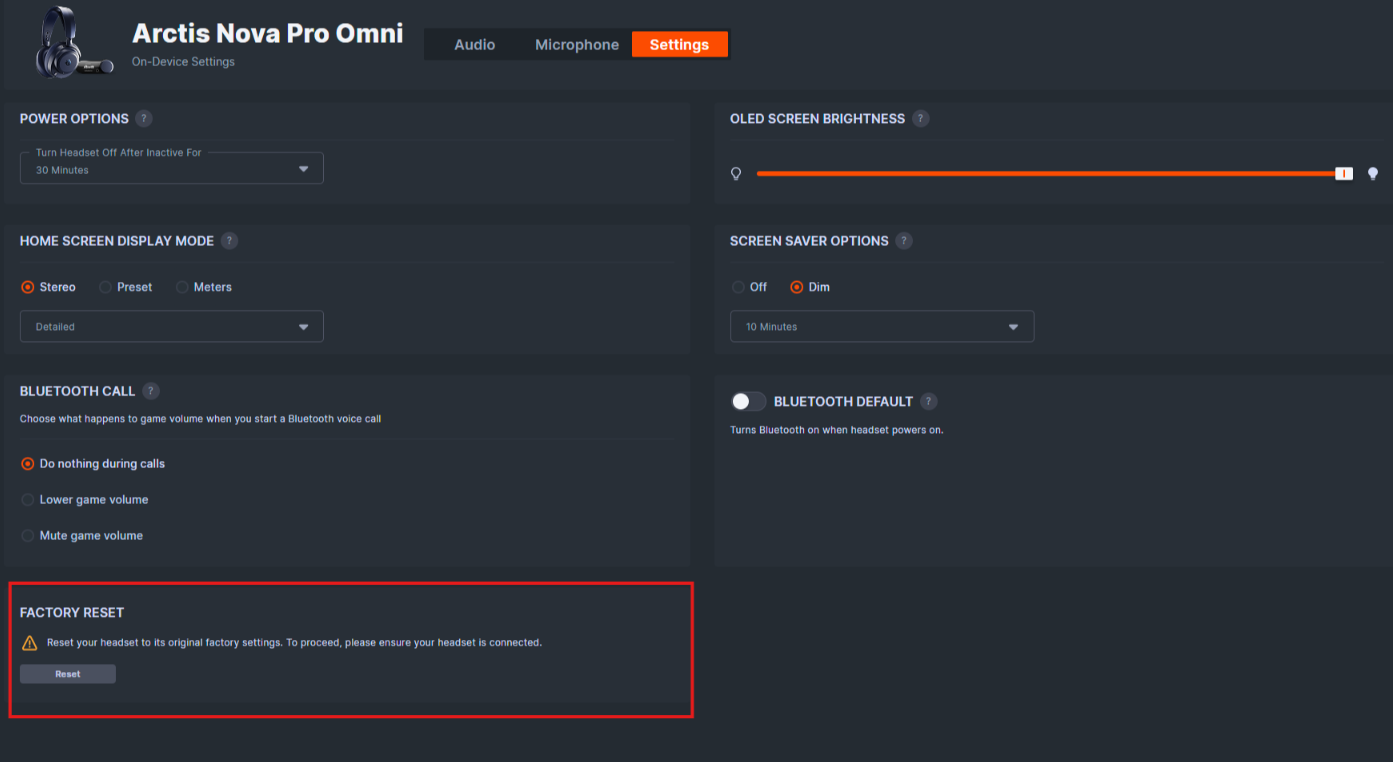Choose the Meters display mode
This screenshot has height=762, width=1393.
203,287
